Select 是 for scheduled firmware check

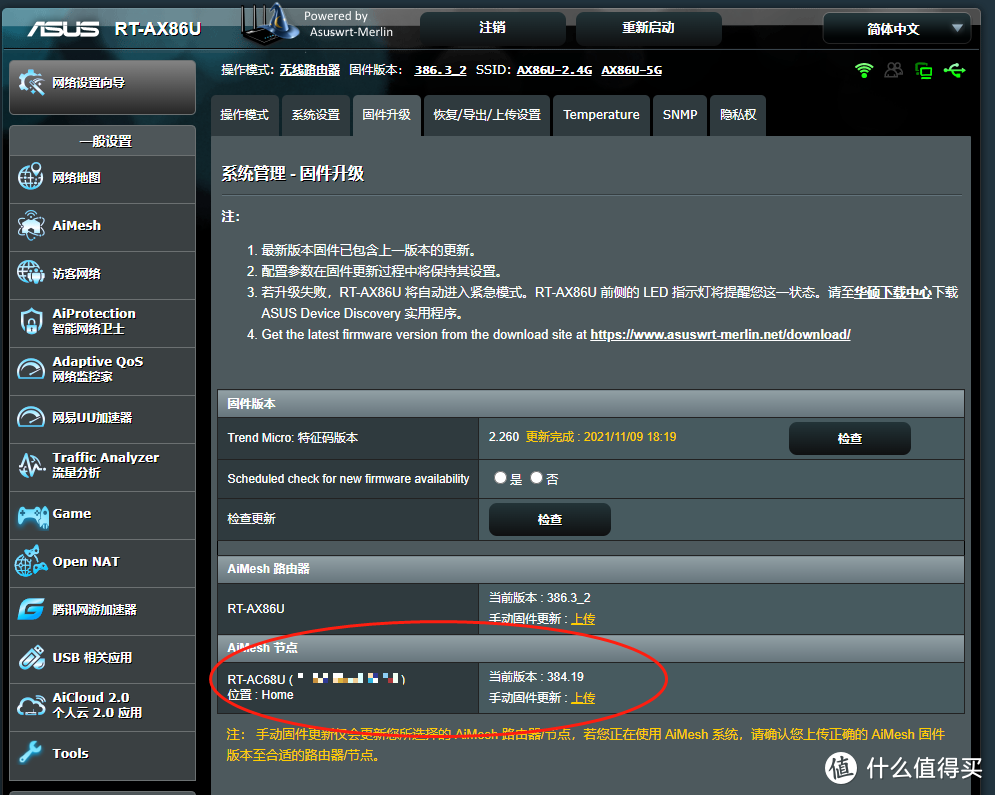point(500,478)
